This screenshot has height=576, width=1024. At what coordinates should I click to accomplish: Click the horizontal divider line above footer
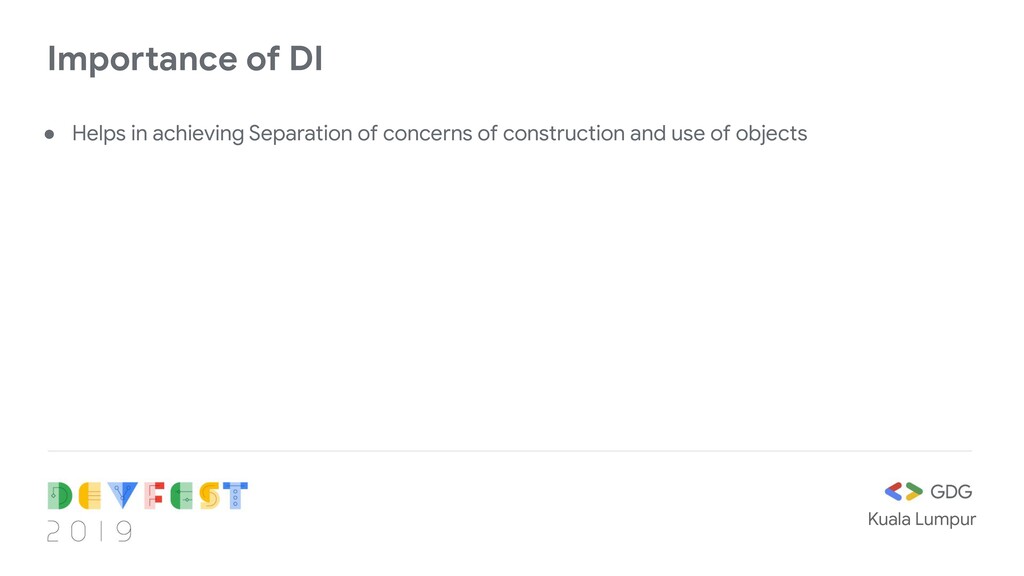(x=509, y=451)
